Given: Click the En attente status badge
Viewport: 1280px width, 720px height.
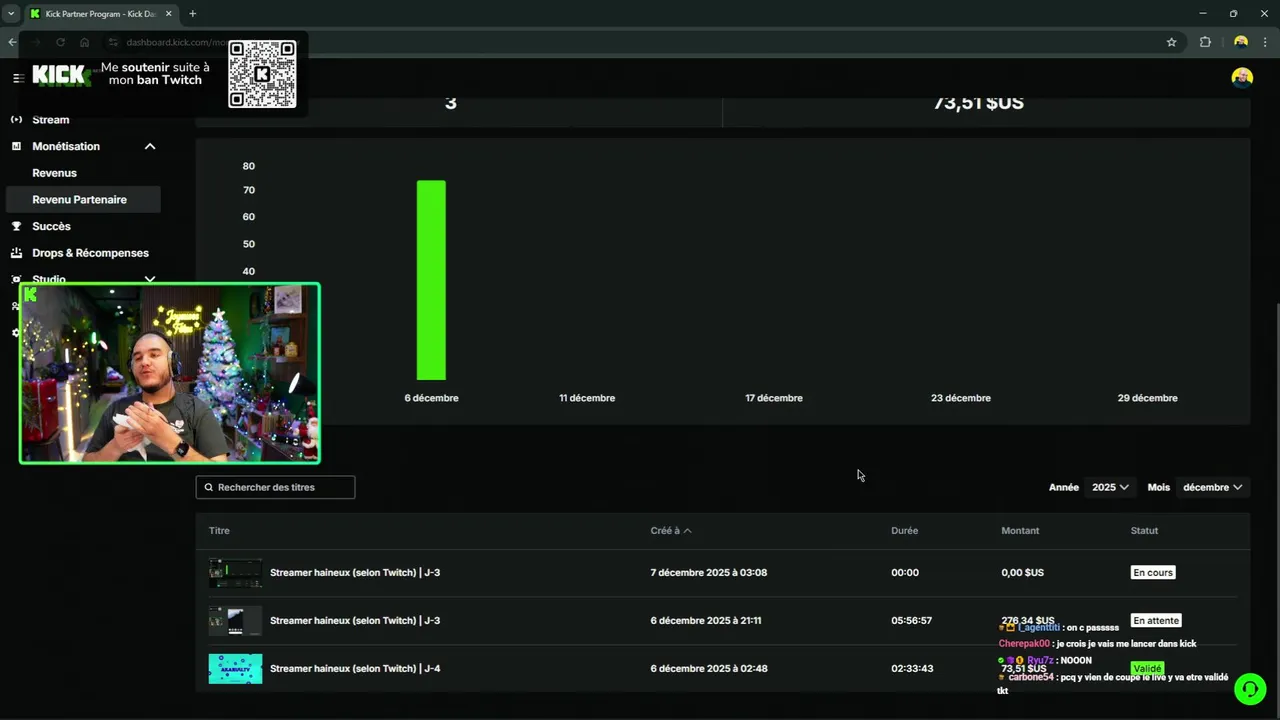Looking at the screenshot, I should pyautogui.click(x=1156, y=621).
